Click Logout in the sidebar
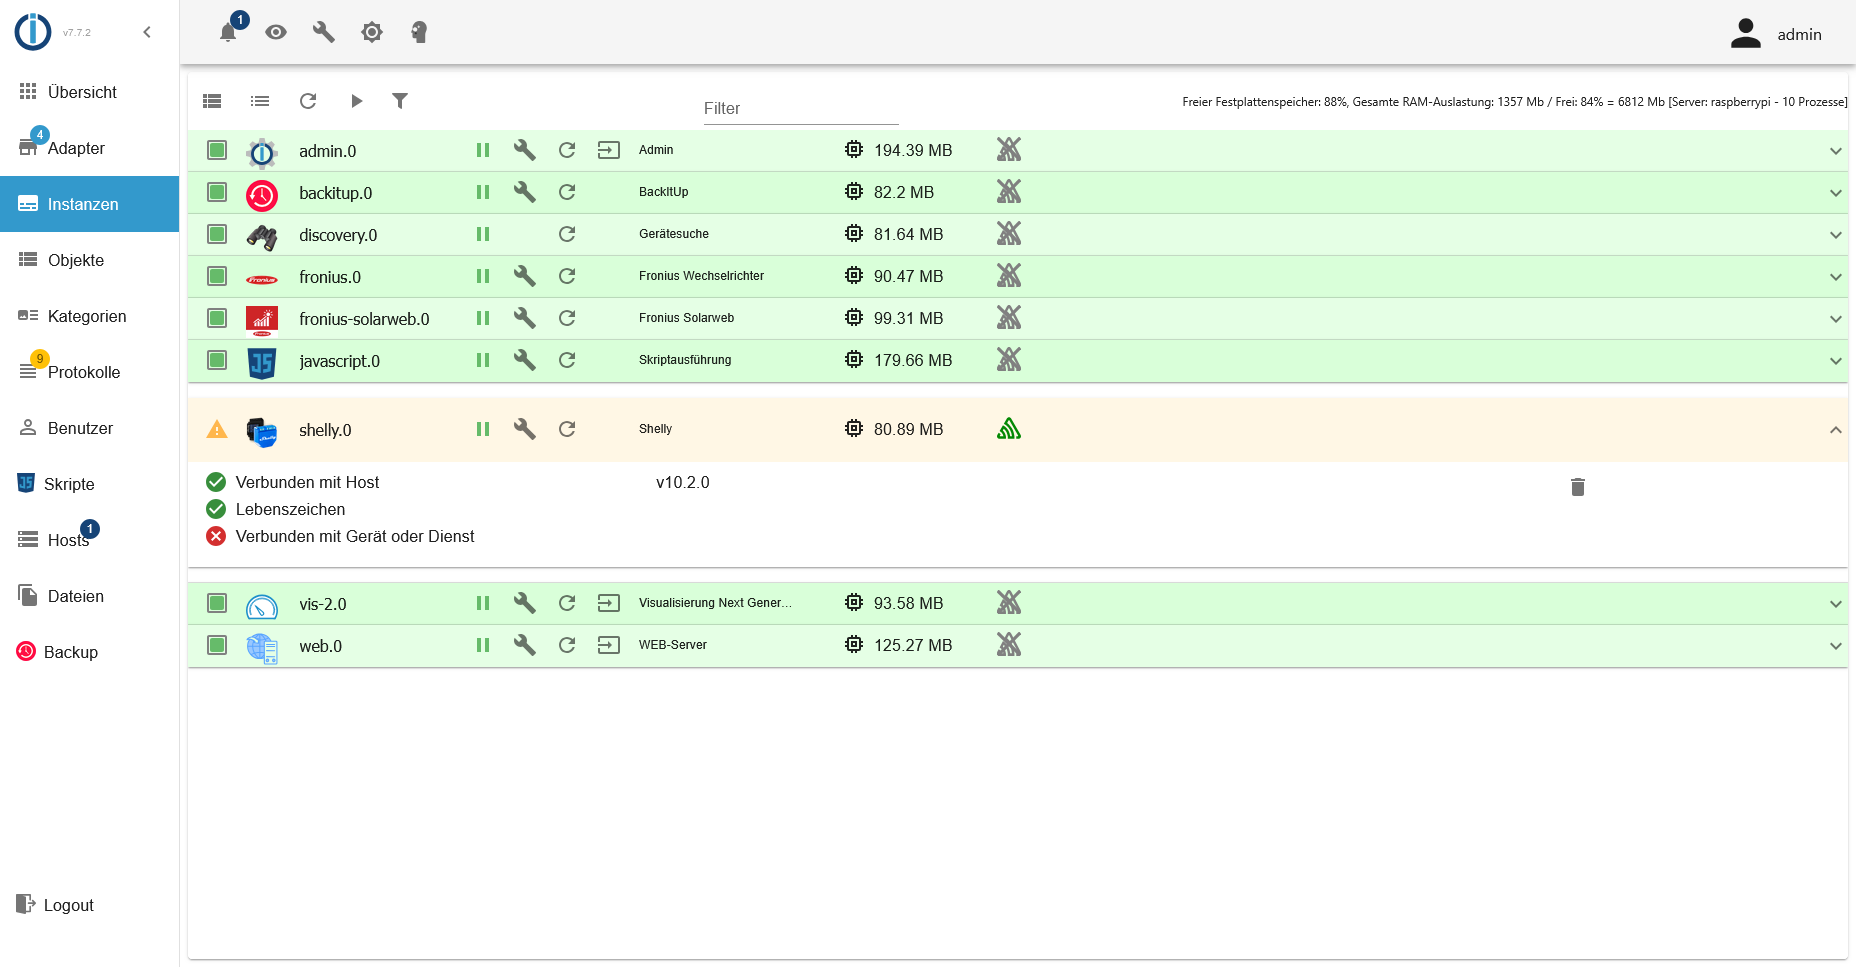Viewport: 1856px width, 967px height. 90,905
